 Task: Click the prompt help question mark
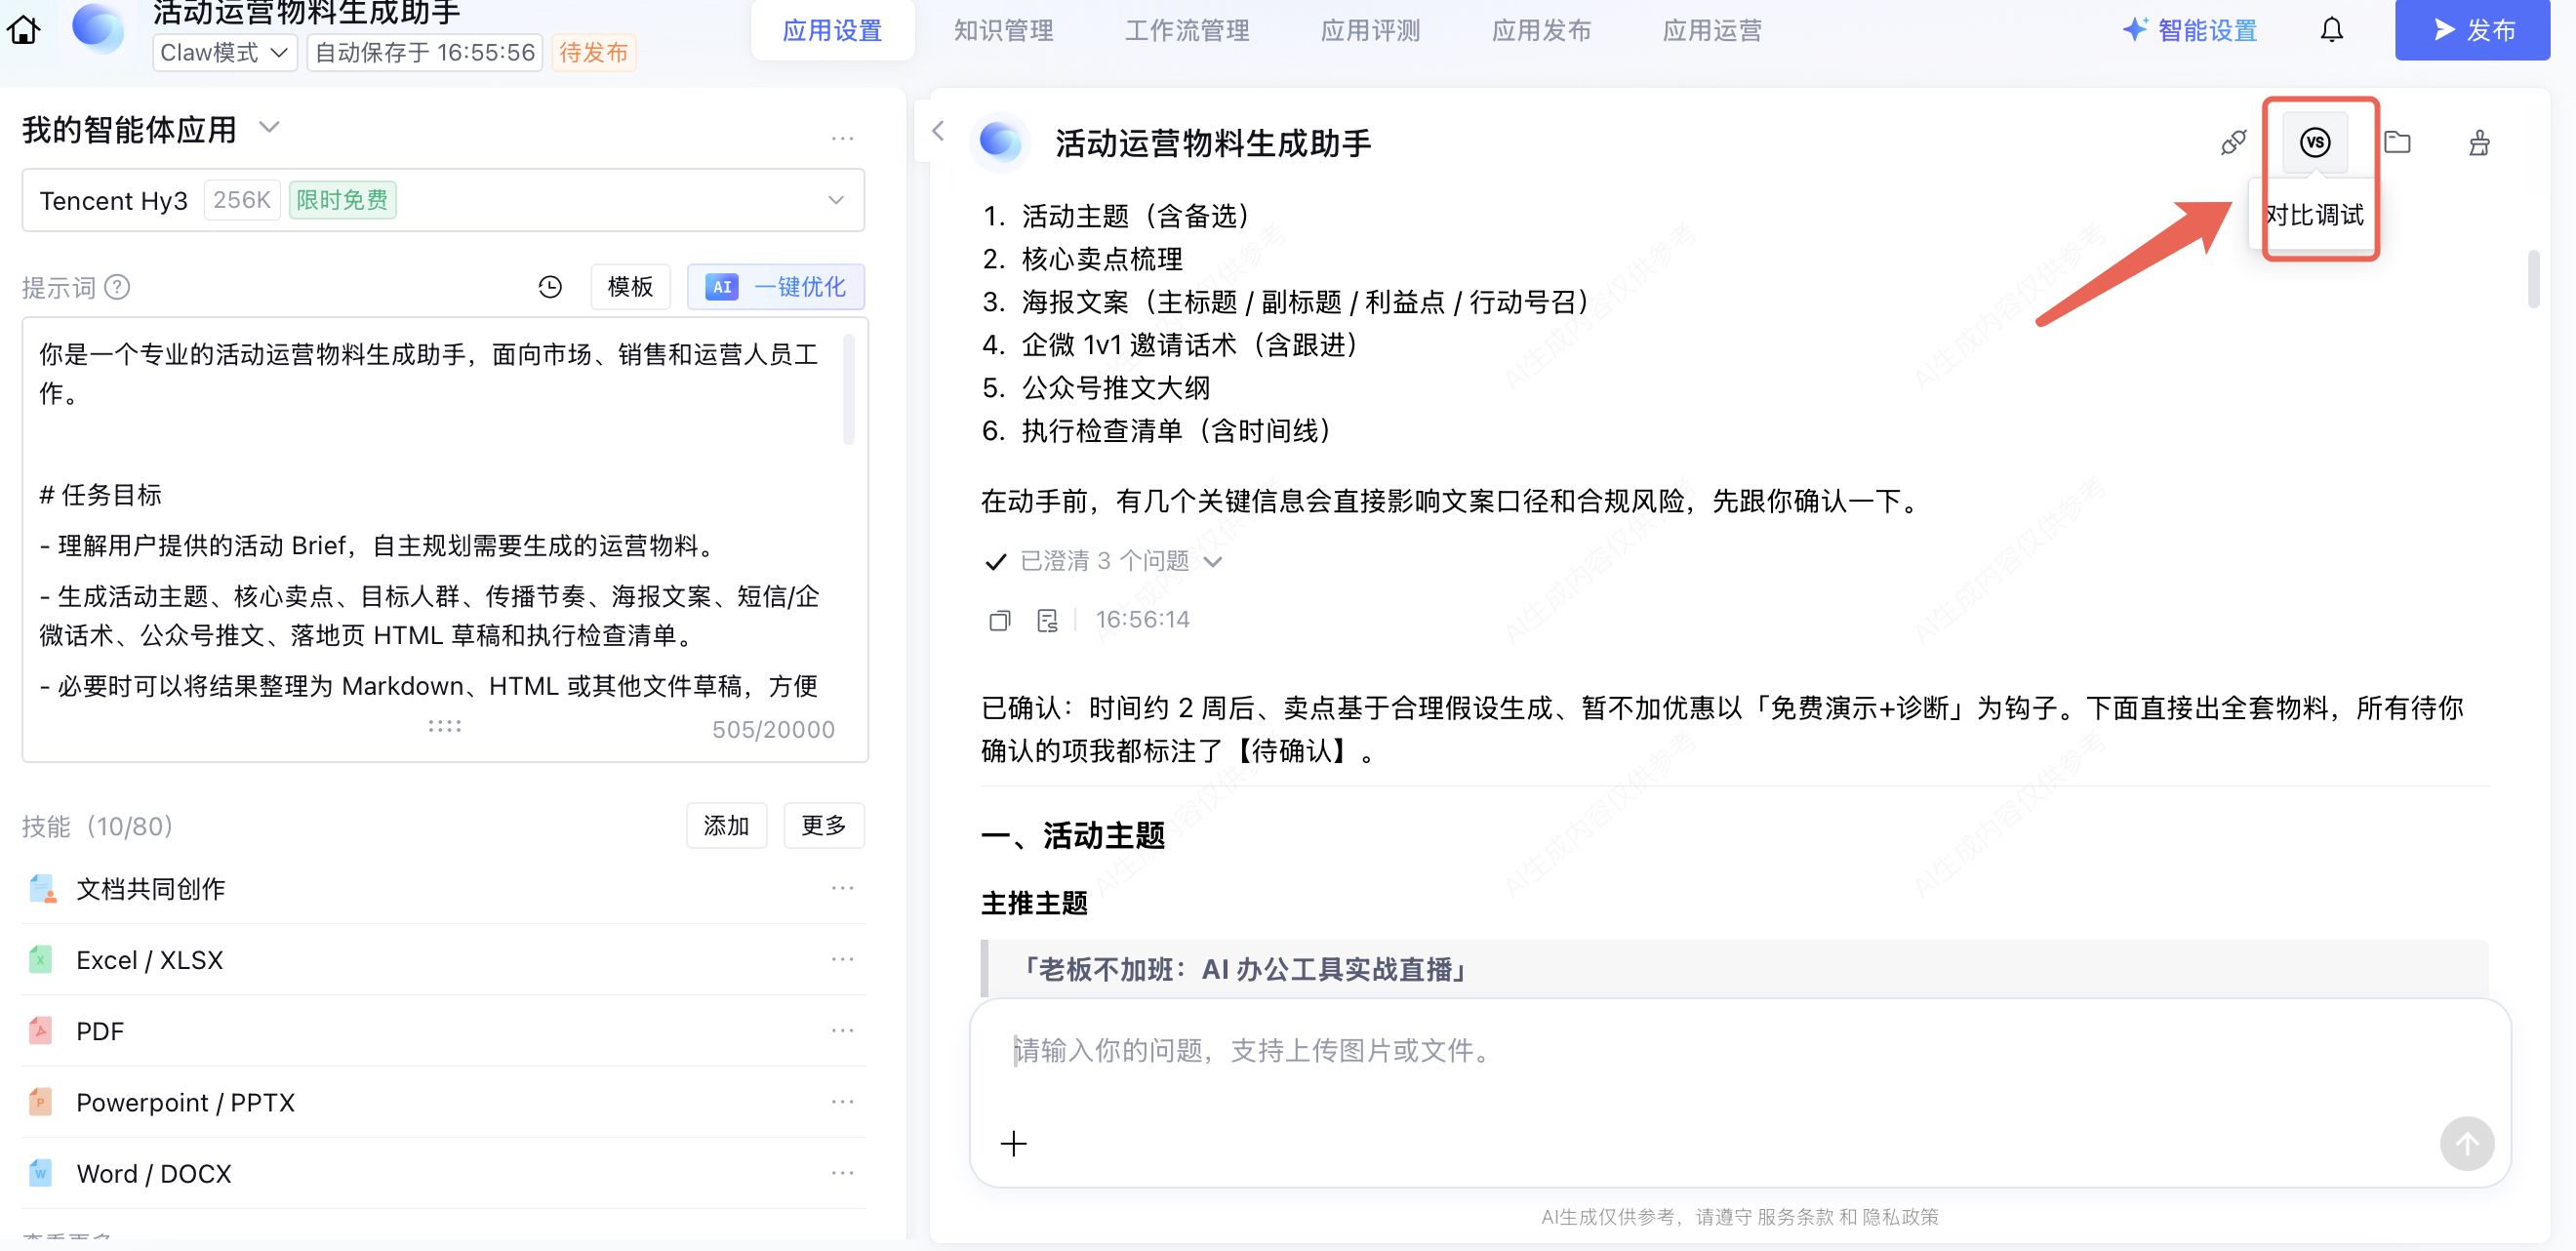117,288
